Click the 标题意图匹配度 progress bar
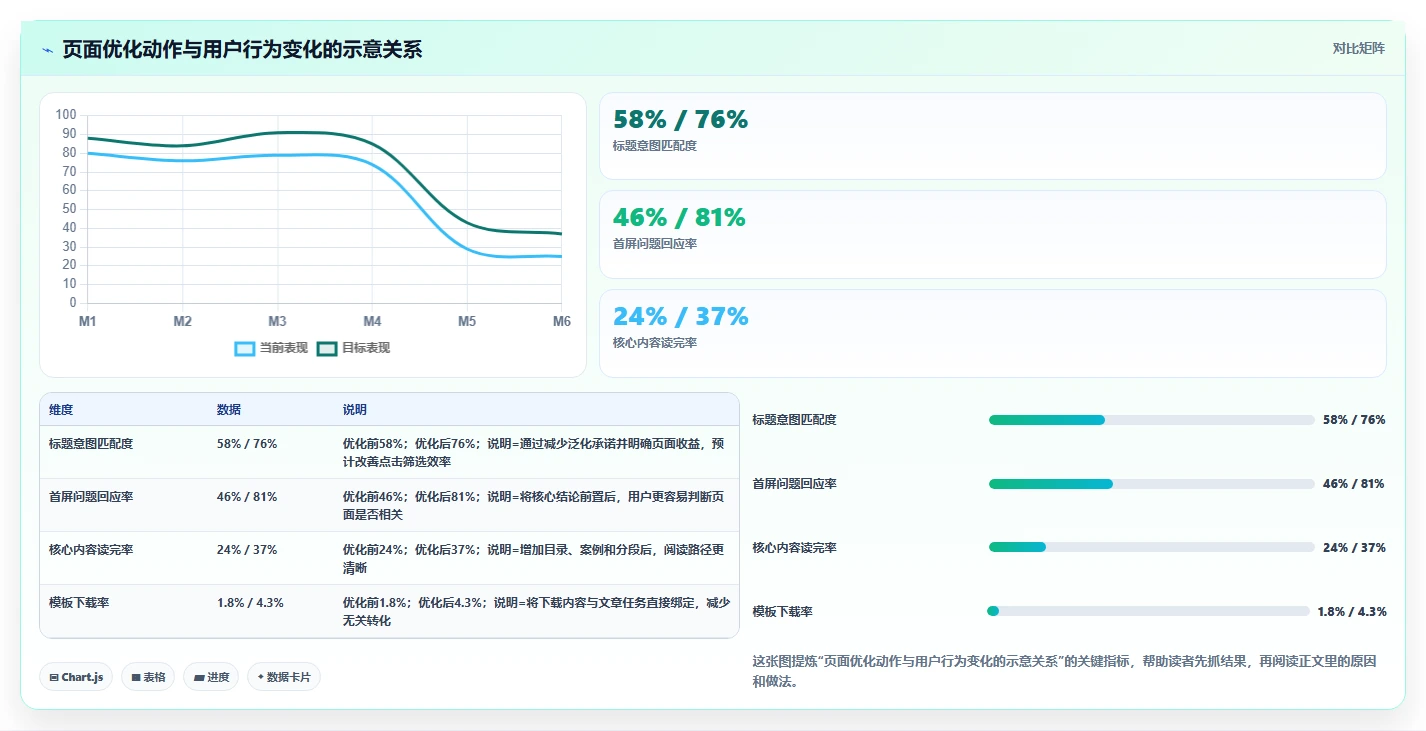 (x=1151, y=420)
